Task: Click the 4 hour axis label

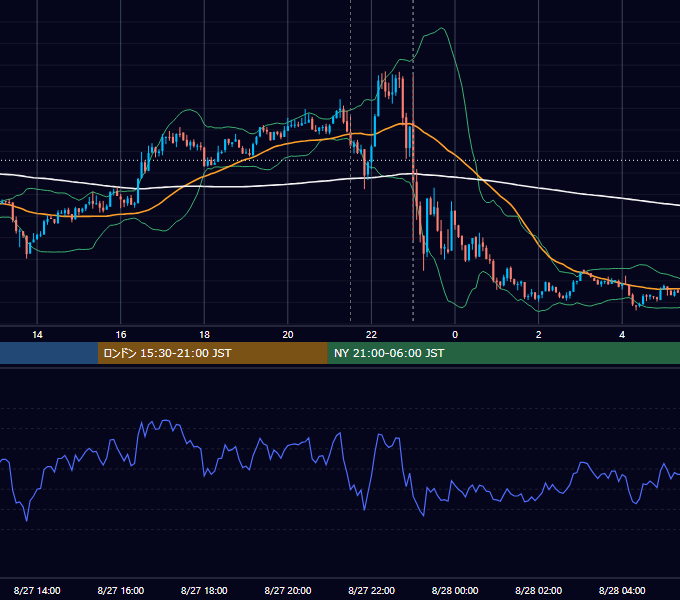Action: tap(622, 335)
